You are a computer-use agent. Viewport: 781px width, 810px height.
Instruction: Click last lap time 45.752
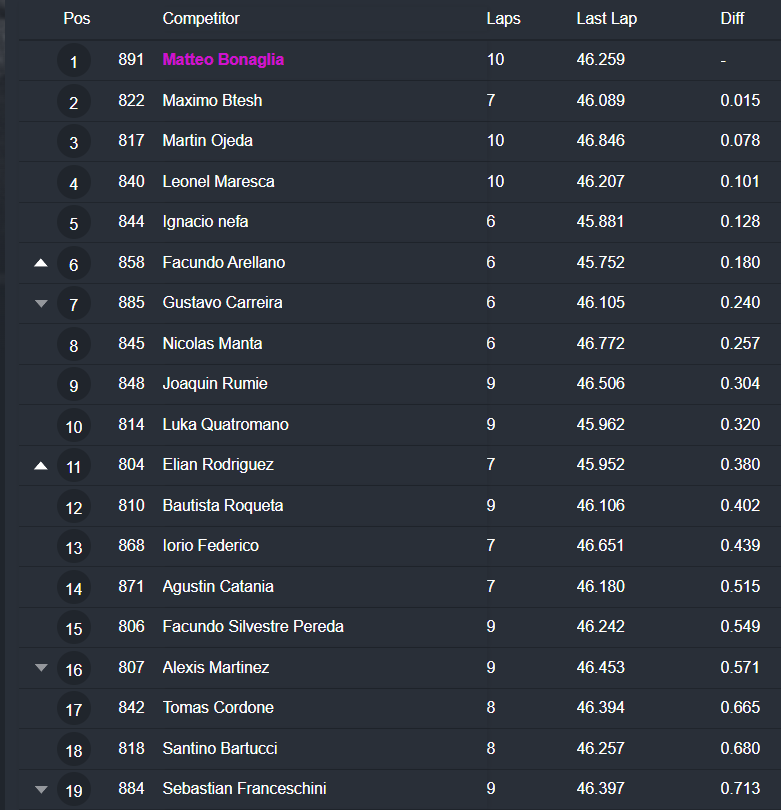coord(600,263)
